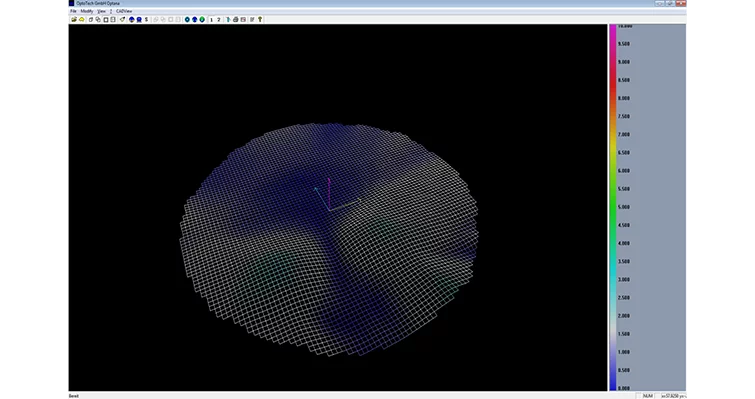Viewport: 755px width, 399px height.
Task: Open the View menu
Action: click(101, 11)
